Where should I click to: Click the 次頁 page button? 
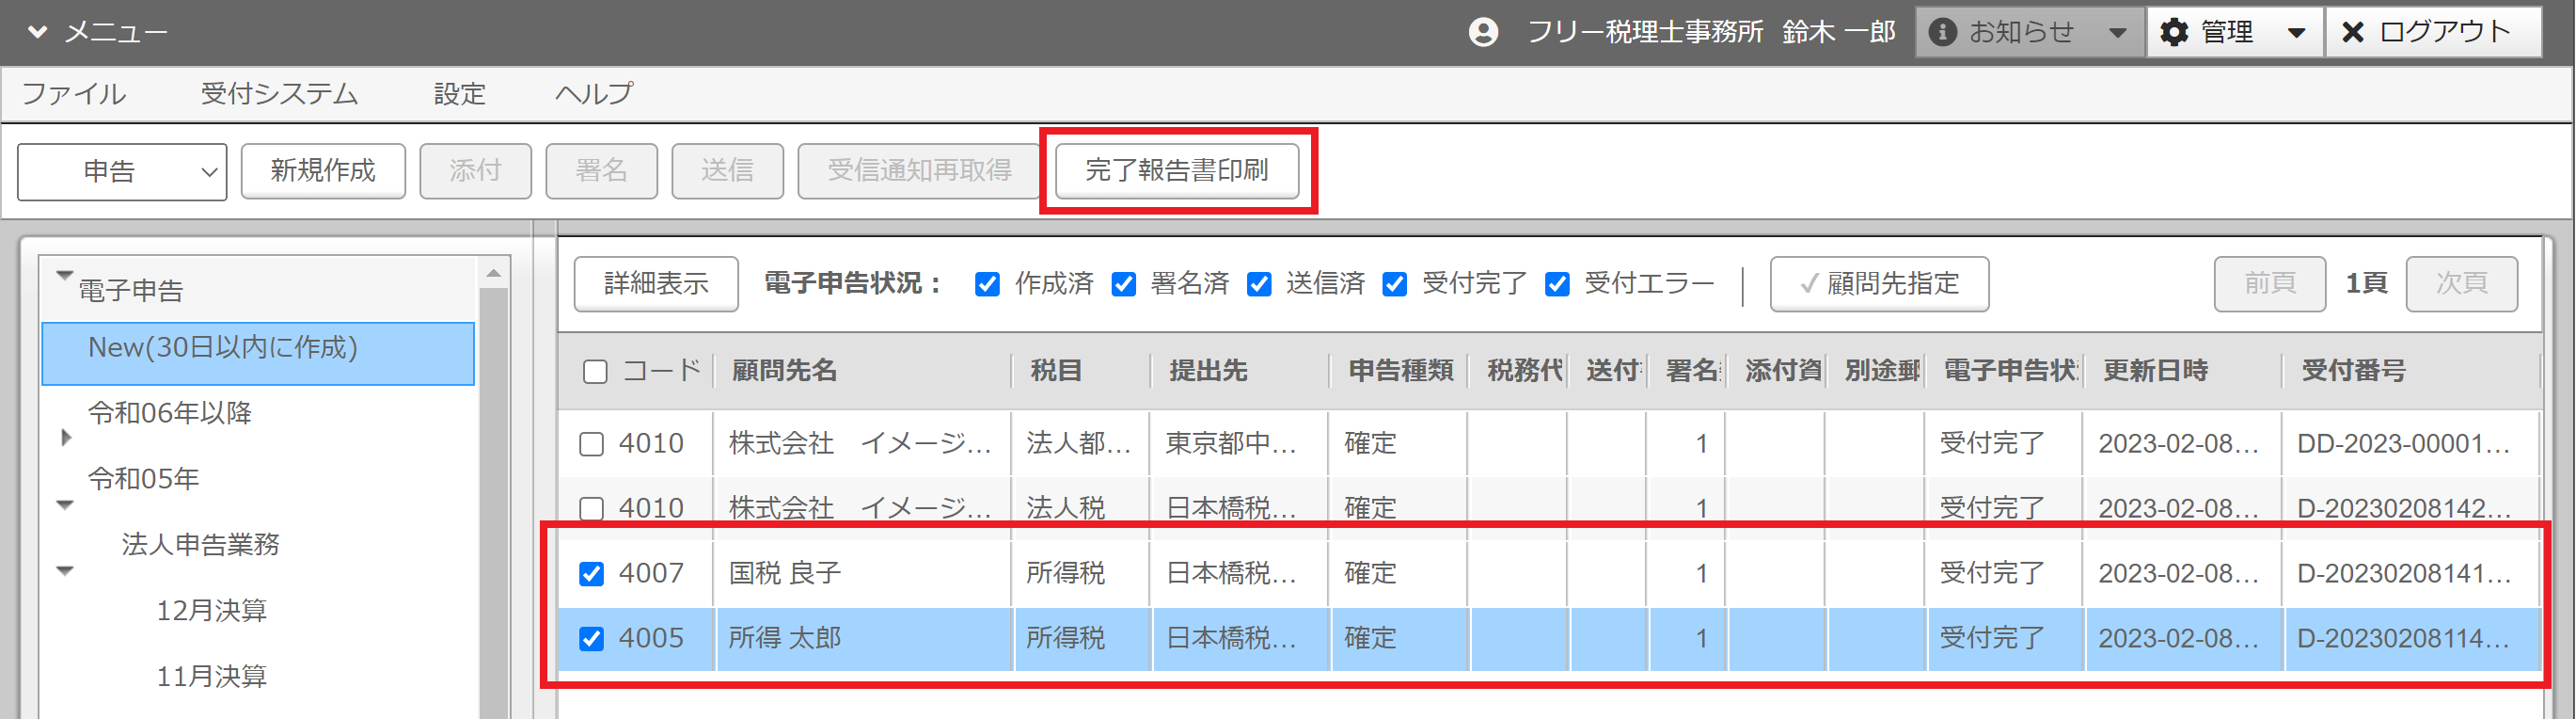pos(2461,284)
